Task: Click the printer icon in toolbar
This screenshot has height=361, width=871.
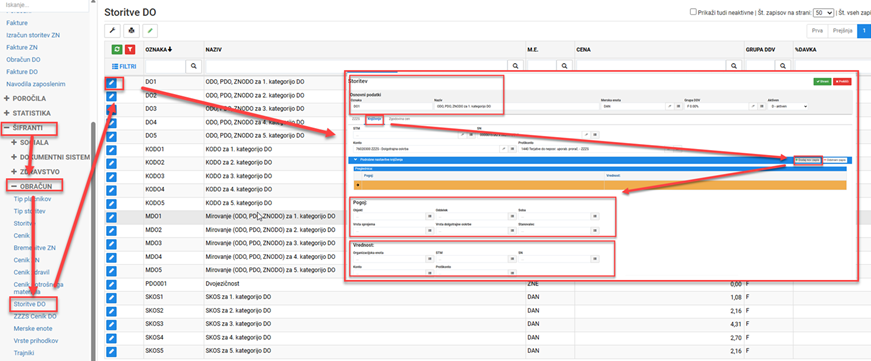Action: (131, 31)
